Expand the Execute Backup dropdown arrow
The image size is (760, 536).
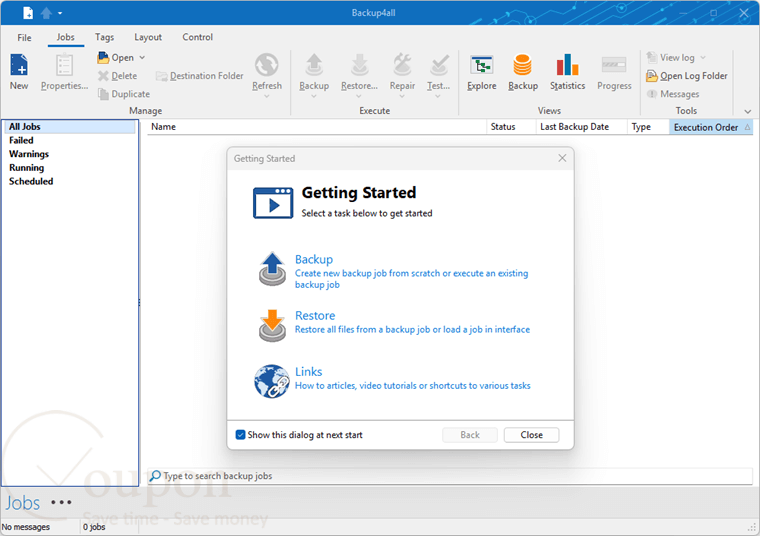pos(314,96)
